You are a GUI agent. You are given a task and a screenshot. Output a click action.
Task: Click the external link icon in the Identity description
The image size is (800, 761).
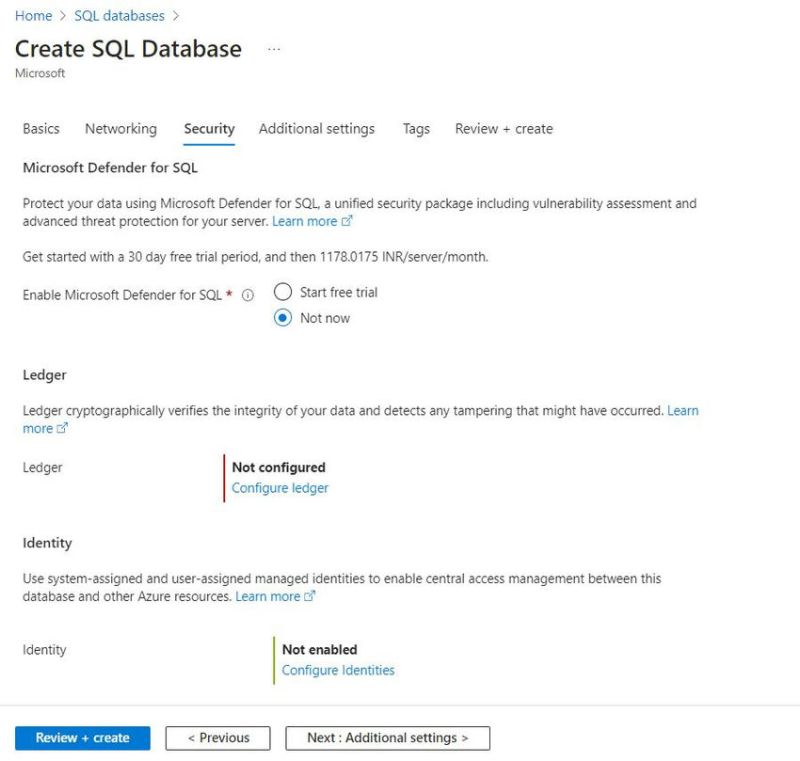(311, 595)
